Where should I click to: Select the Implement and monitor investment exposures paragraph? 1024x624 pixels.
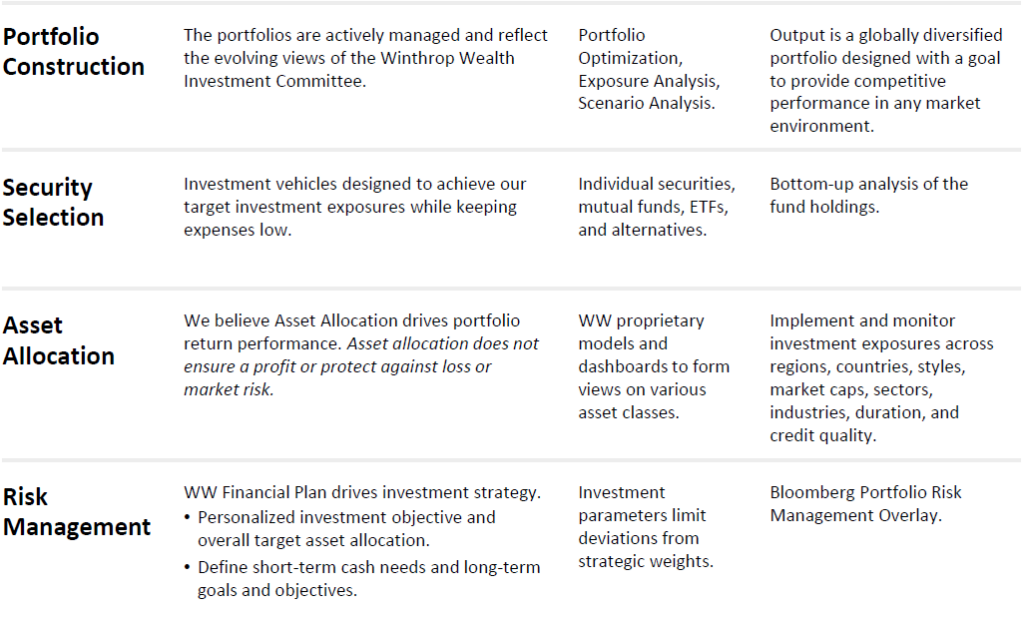882,378
